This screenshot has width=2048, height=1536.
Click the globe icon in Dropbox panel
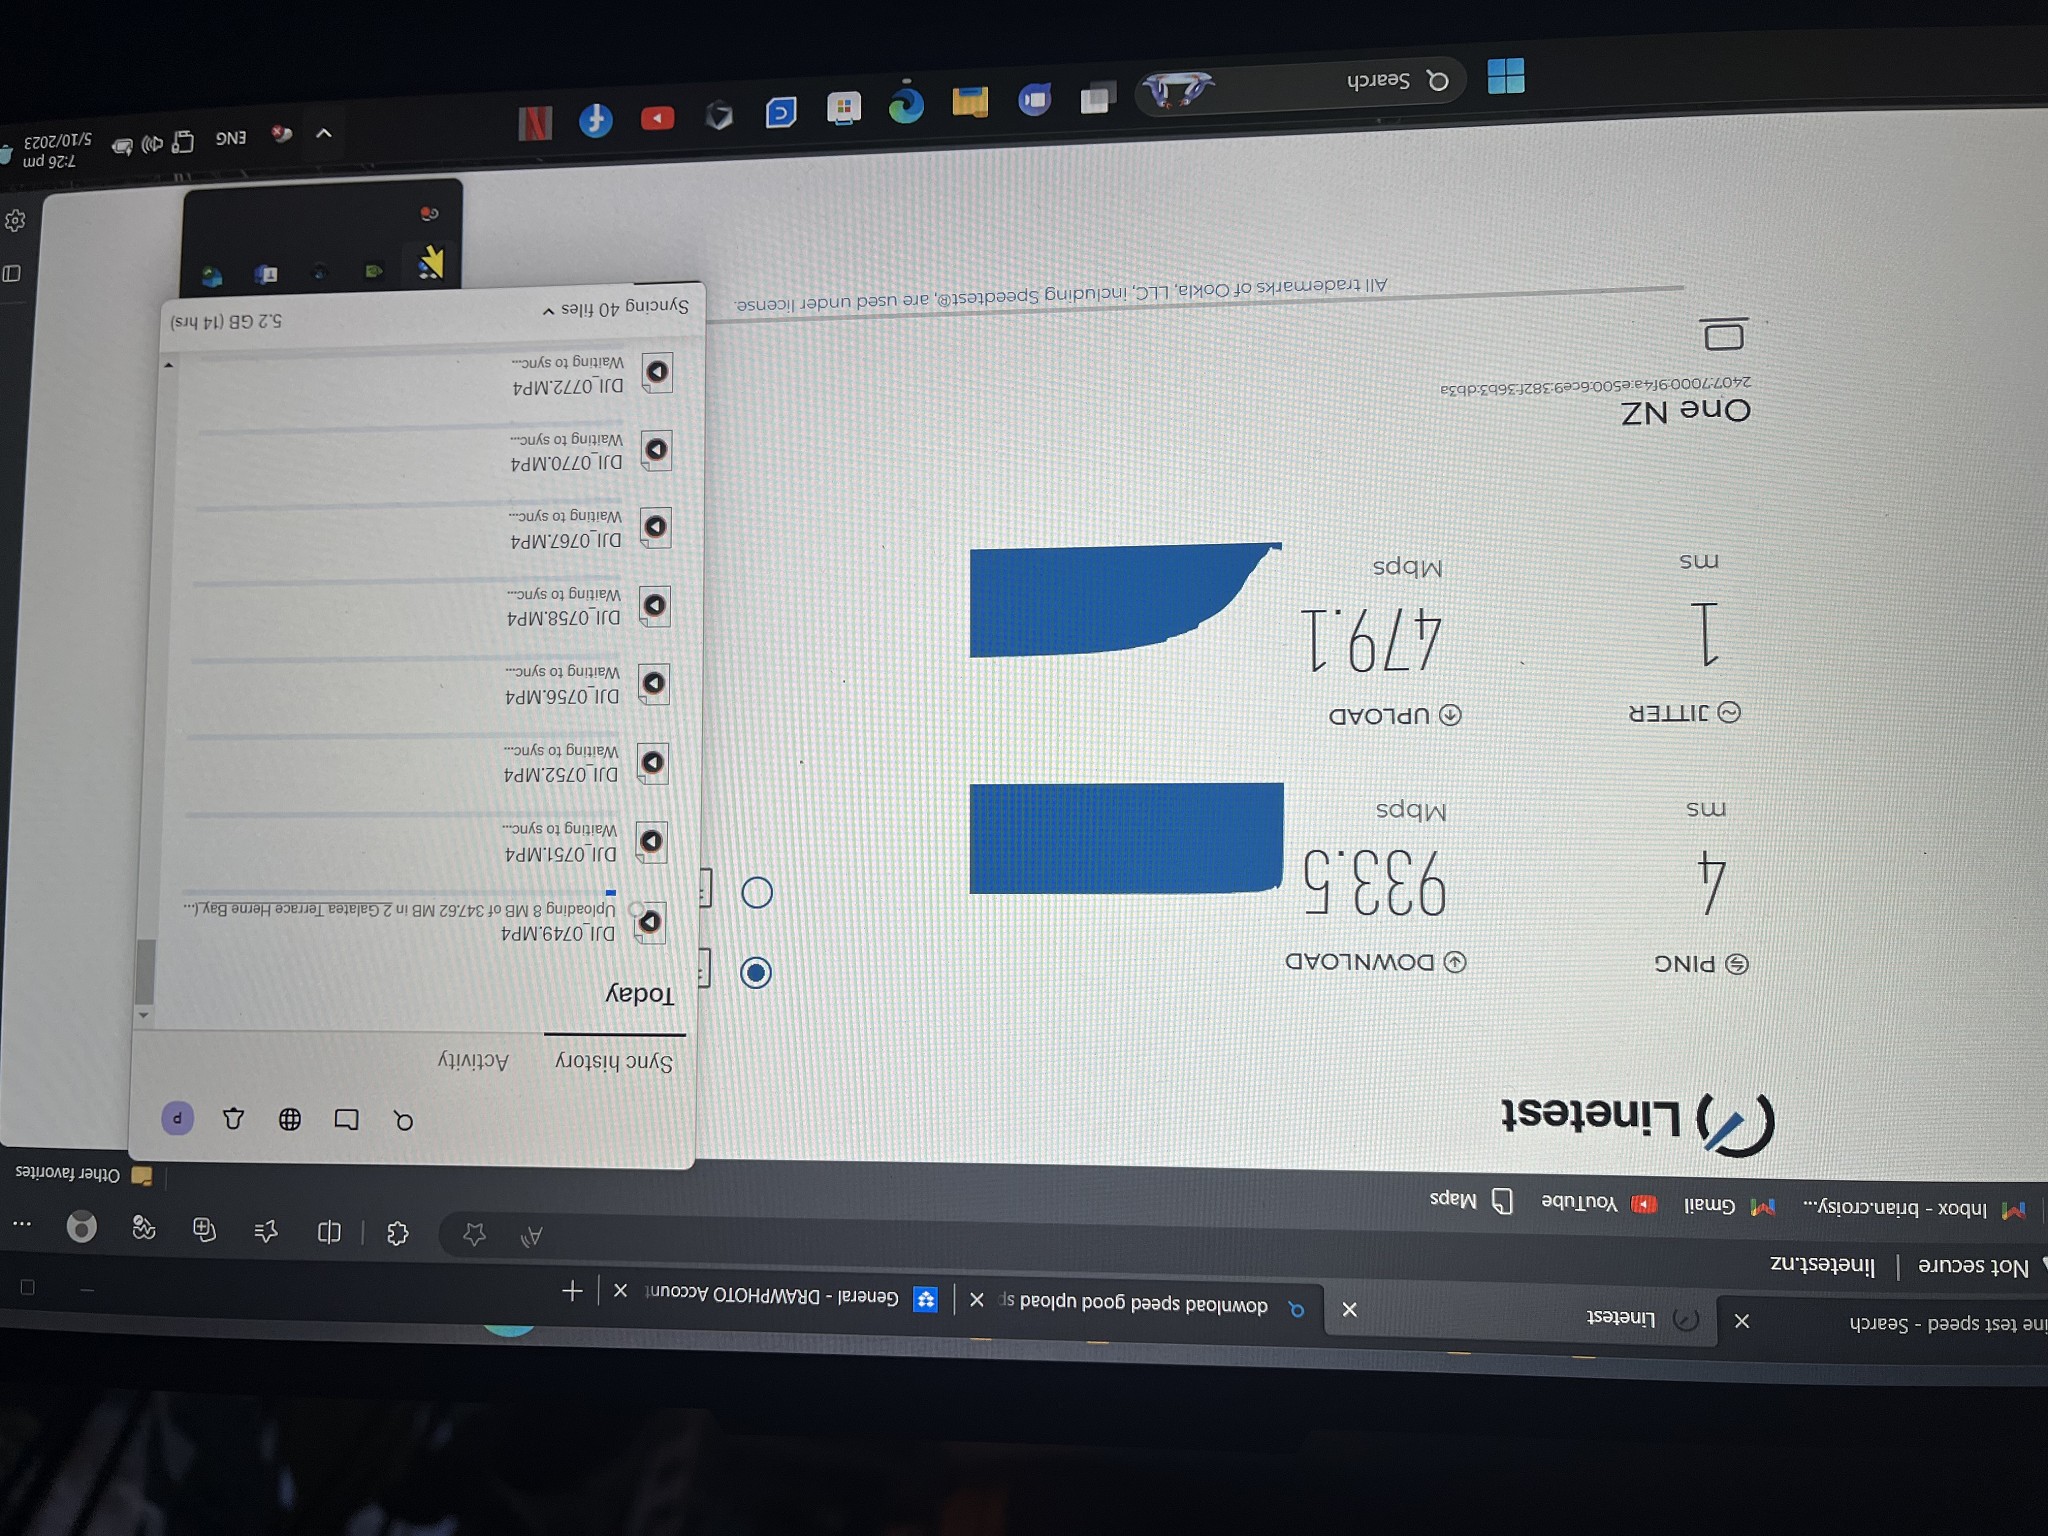[x=290, y=1119]
